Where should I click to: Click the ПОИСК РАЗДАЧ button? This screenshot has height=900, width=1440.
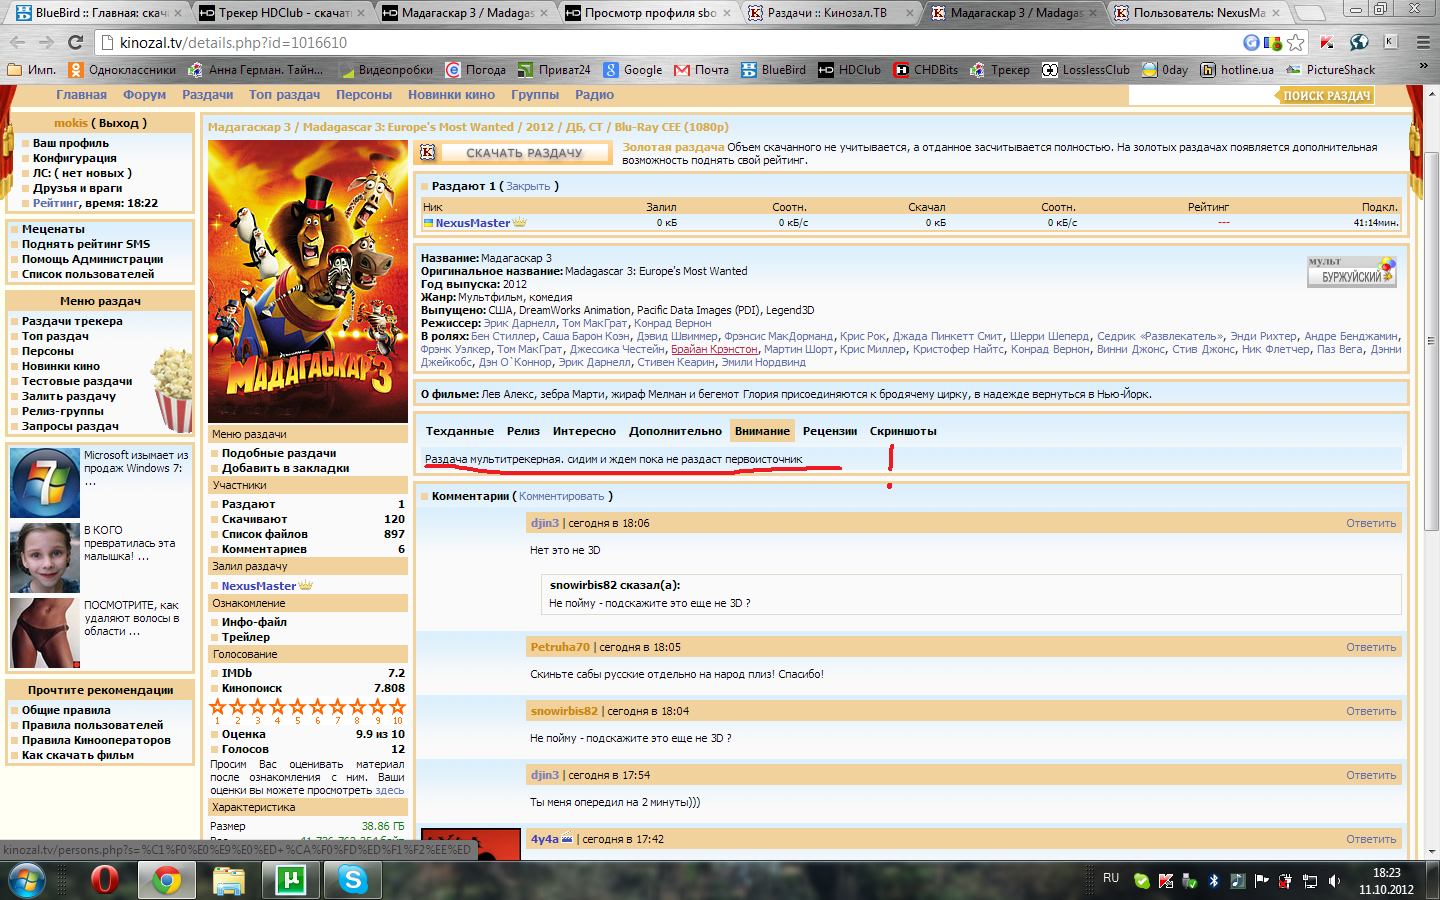click(x=1326, y=96)
